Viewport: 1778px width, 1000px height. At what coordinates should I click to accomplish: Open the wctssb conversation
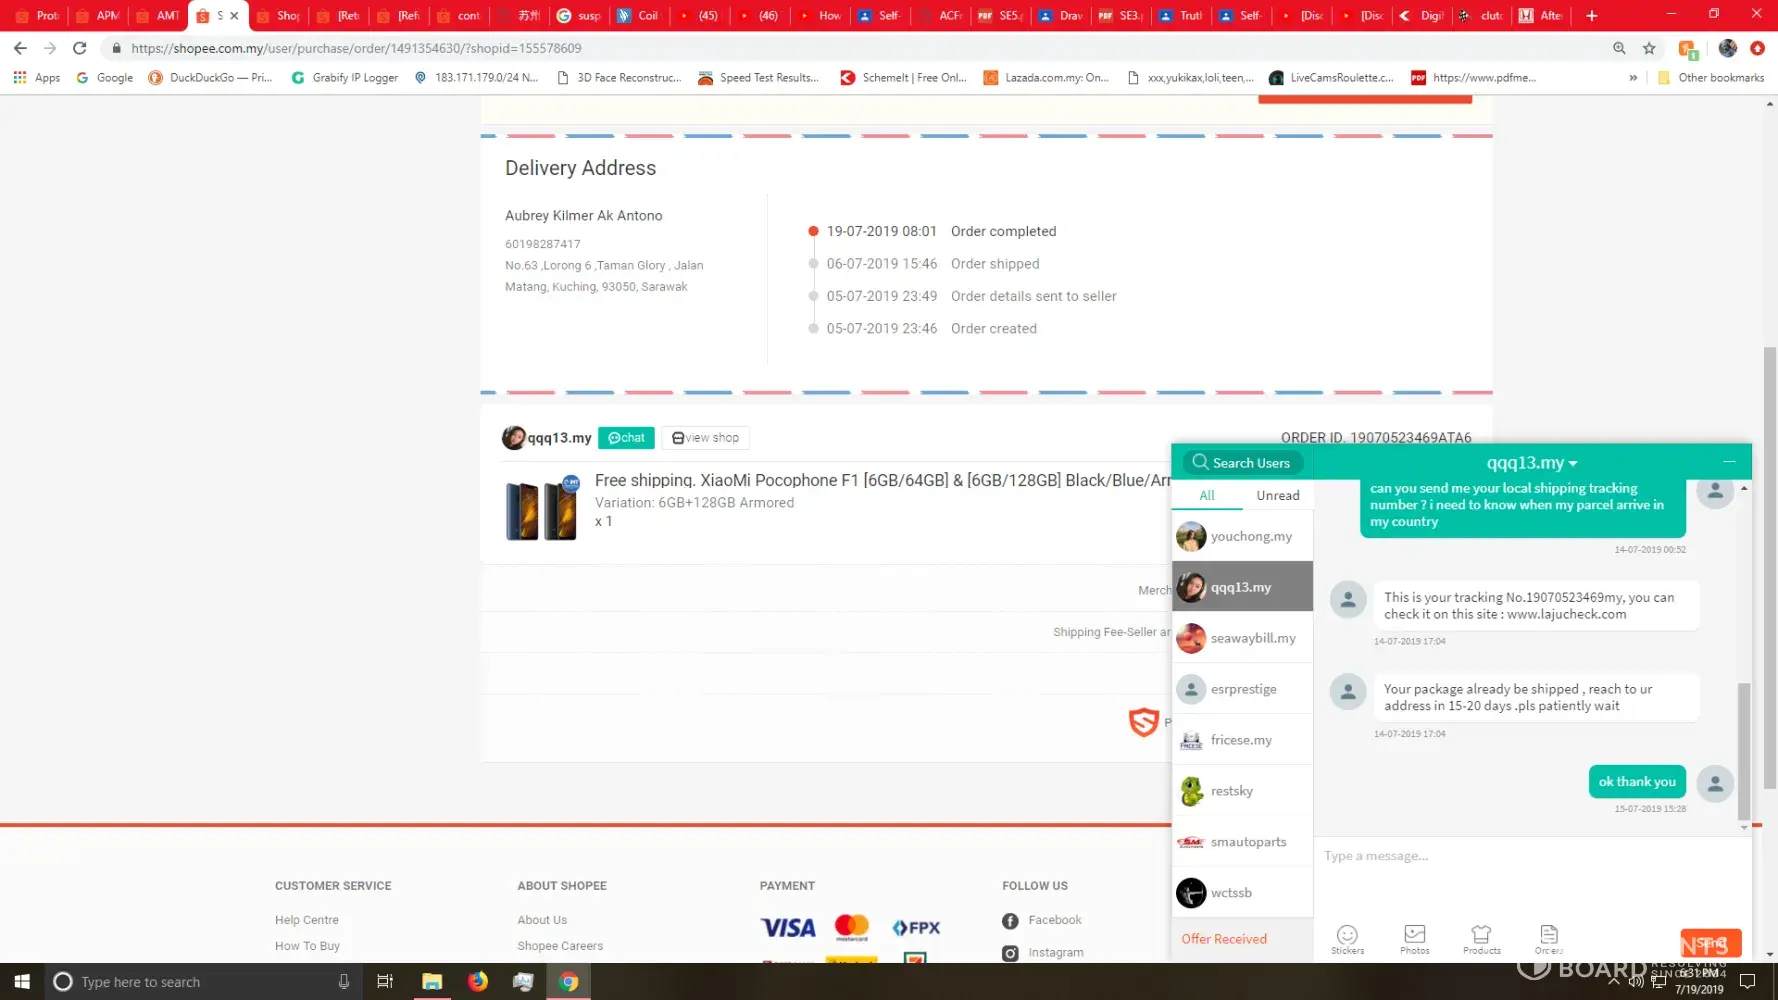pyautogui.click(x=1242, y=893)
